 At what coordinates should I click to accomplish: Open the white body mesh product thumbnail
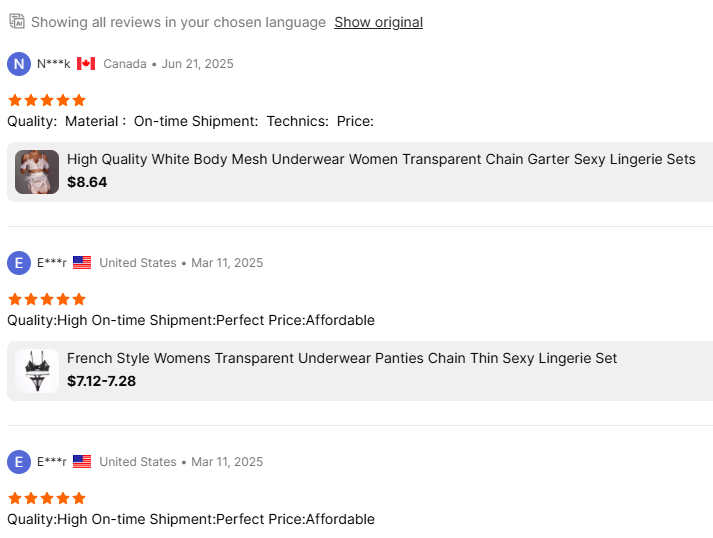click(37, 171)
